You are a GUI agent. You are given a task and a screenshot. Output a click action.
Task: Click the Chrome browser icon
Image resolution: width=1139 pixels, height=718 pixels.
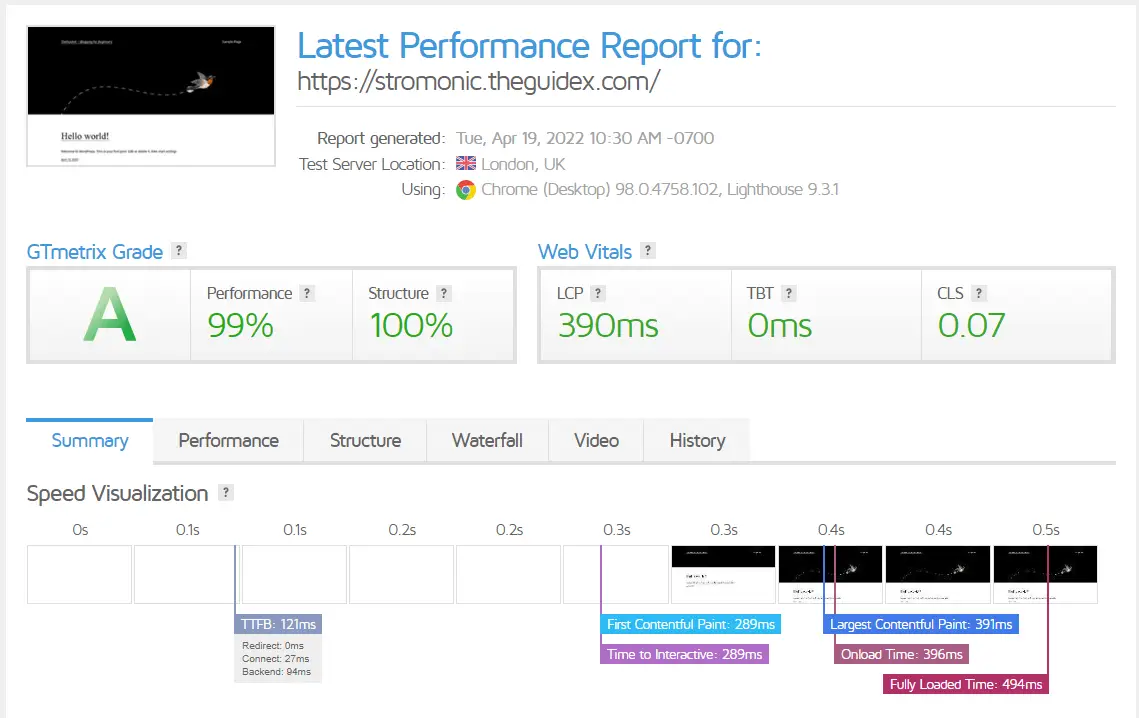pyautogui.click(x=466, y=189)
